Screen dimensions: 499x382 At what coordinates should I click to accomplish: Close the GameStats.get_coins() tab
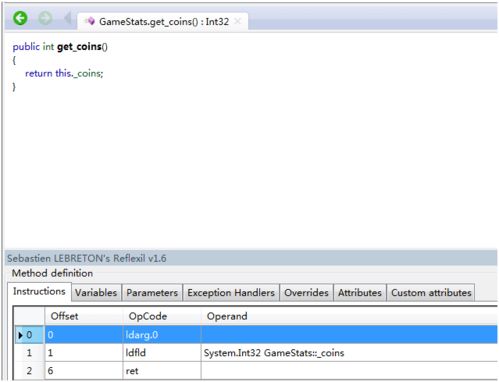click(x=237, y=21)
